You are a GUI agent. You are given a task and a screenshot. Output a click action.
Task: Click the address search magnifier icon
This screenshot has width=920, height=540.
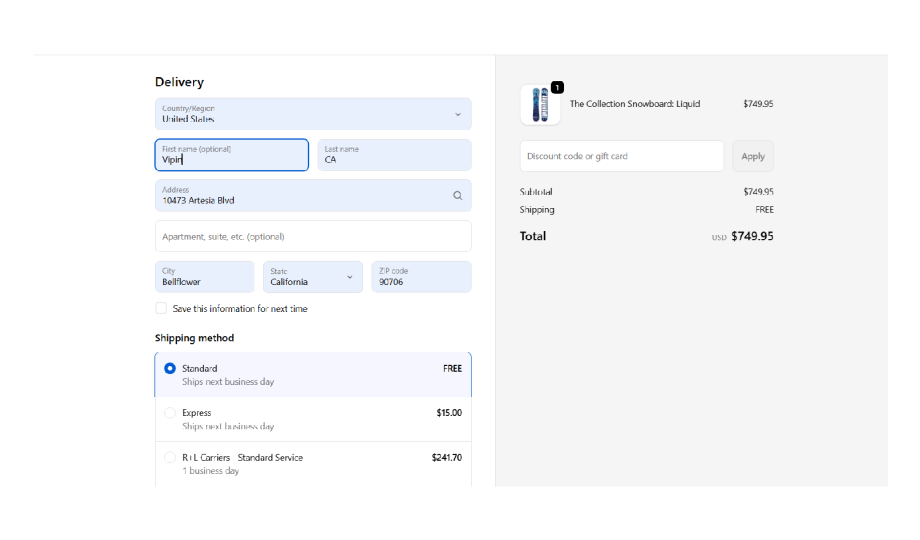coord(457,196)
